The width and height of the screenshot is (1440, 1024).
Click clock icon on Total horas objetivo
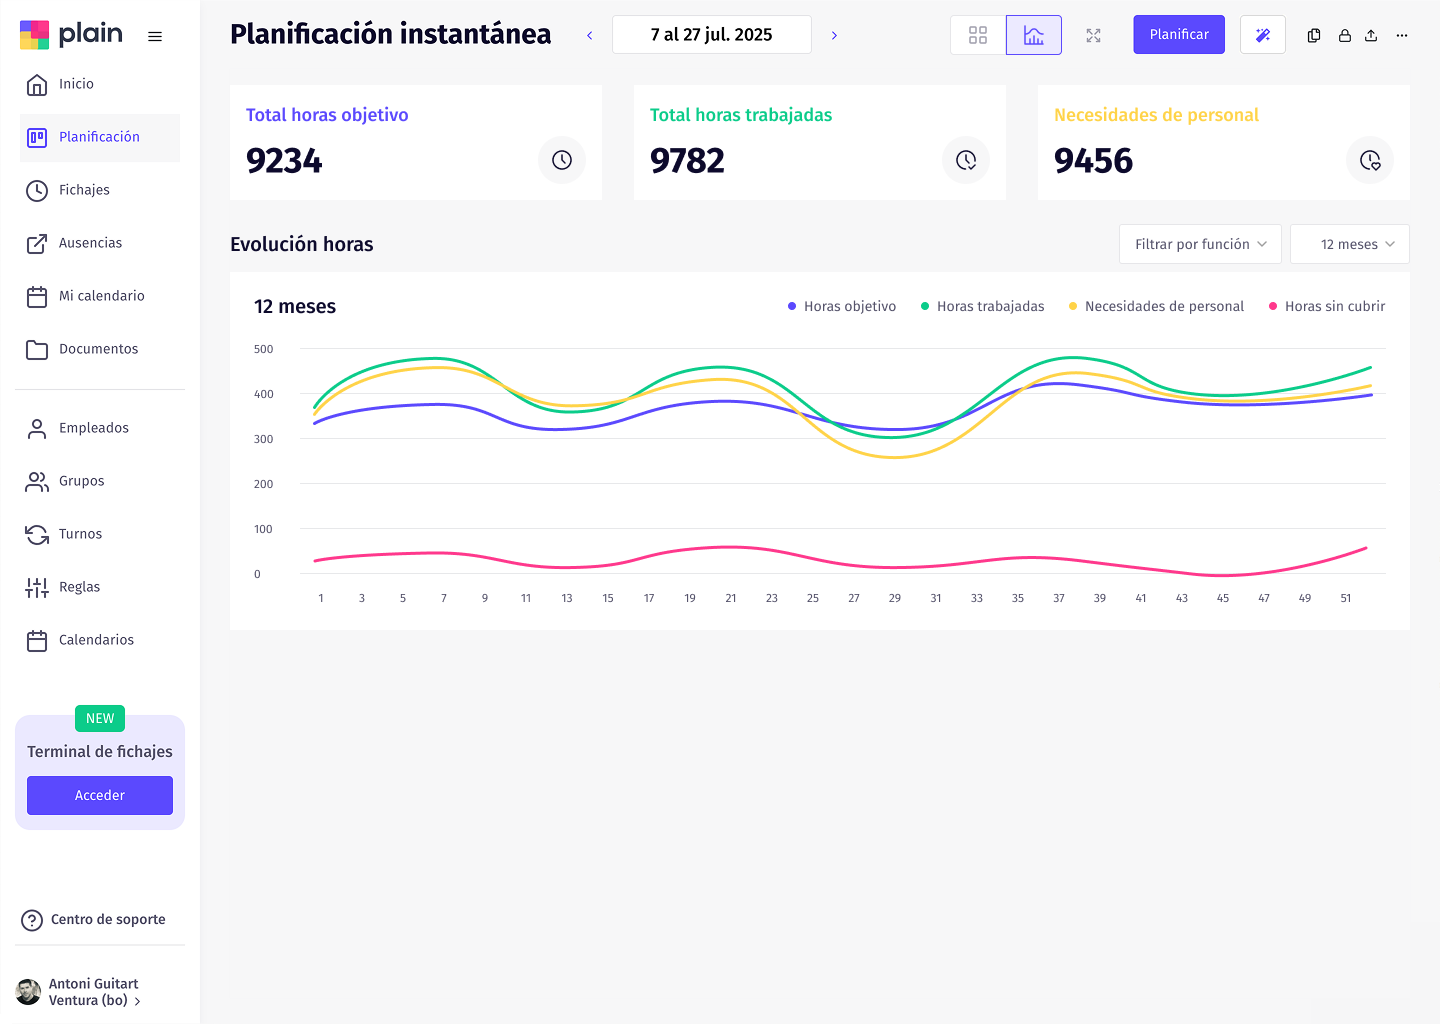pos(562,160)
